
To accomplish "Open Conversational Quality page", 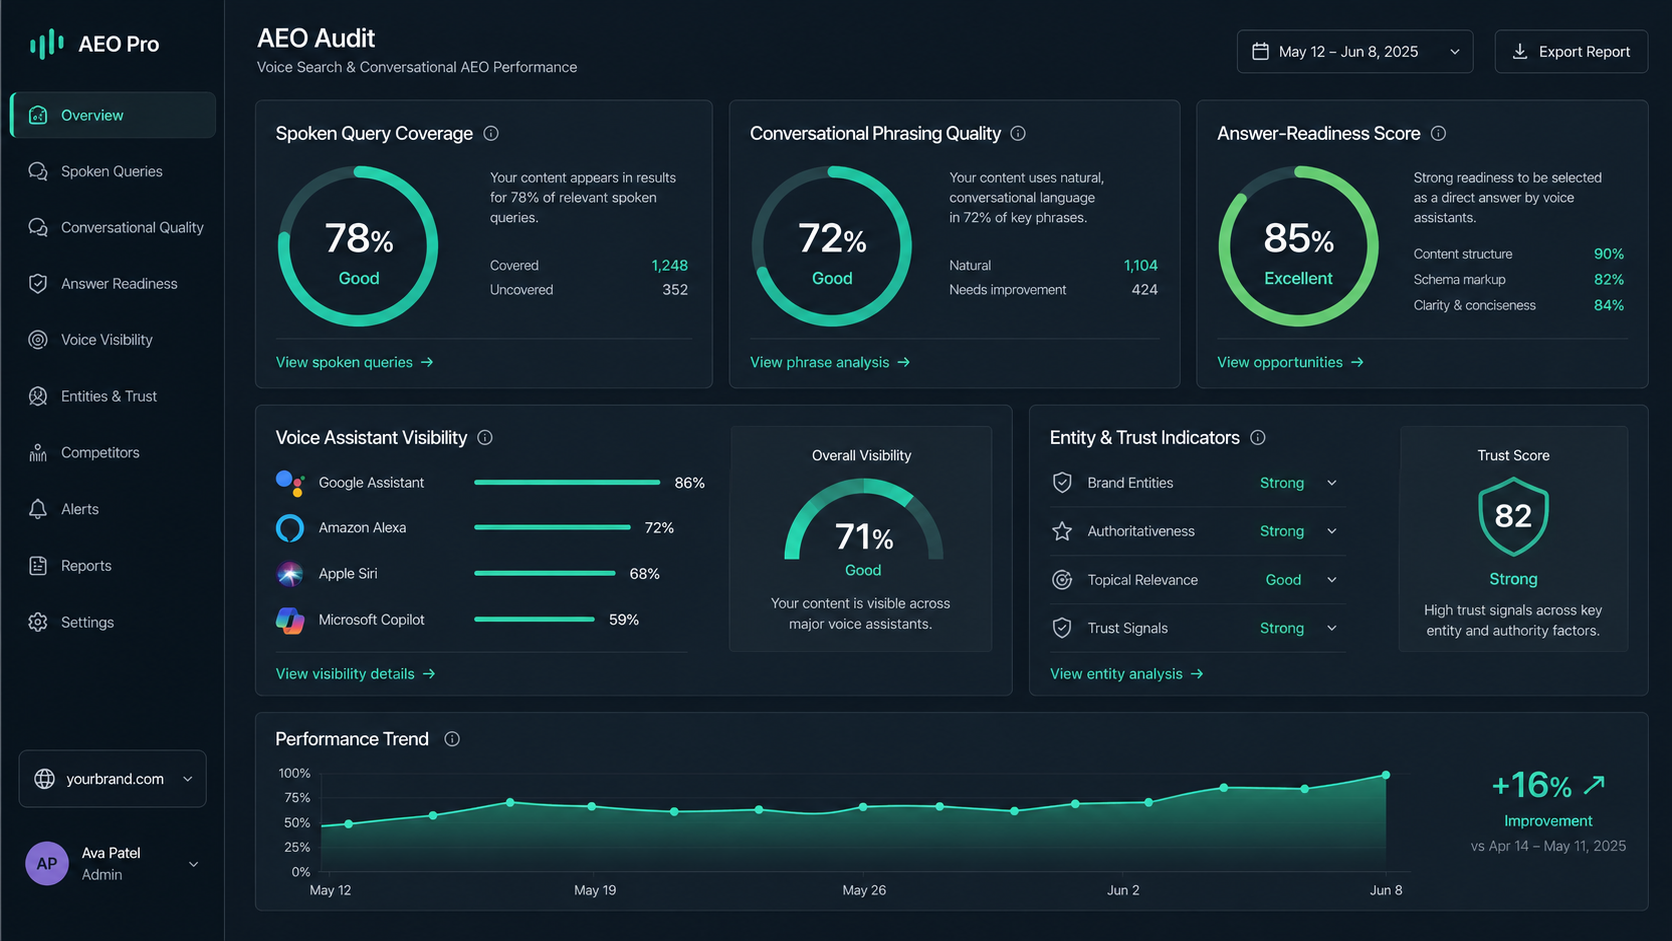I will (113, 228).
